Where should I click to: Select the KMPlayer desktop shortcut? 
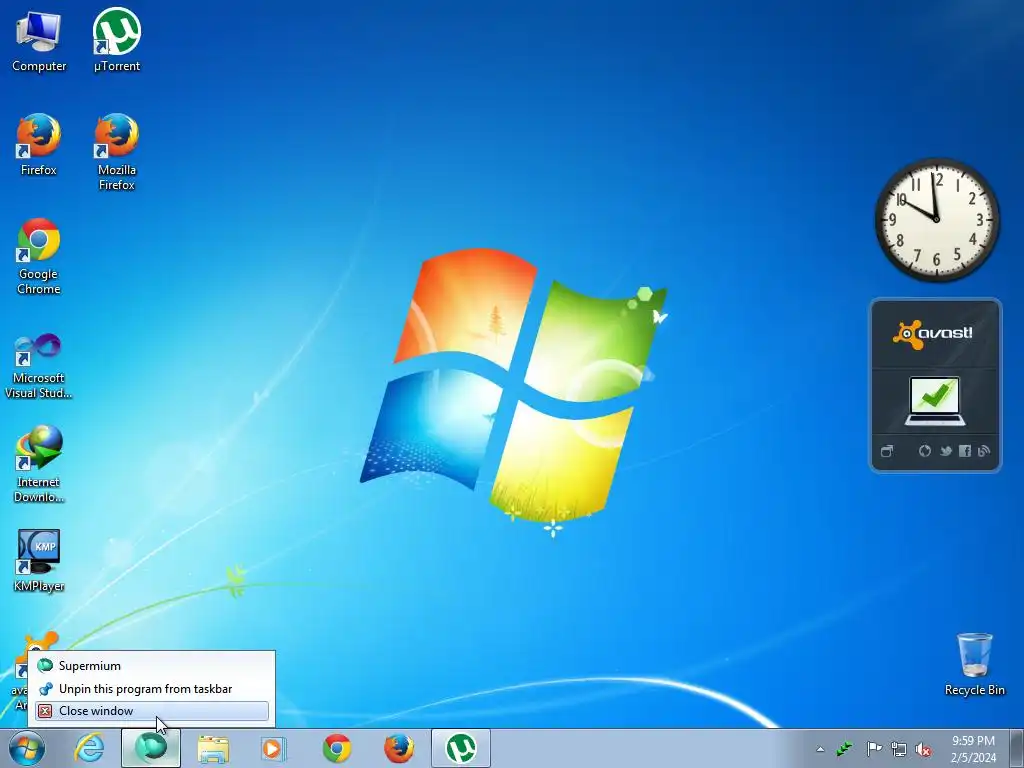[39, 560]
